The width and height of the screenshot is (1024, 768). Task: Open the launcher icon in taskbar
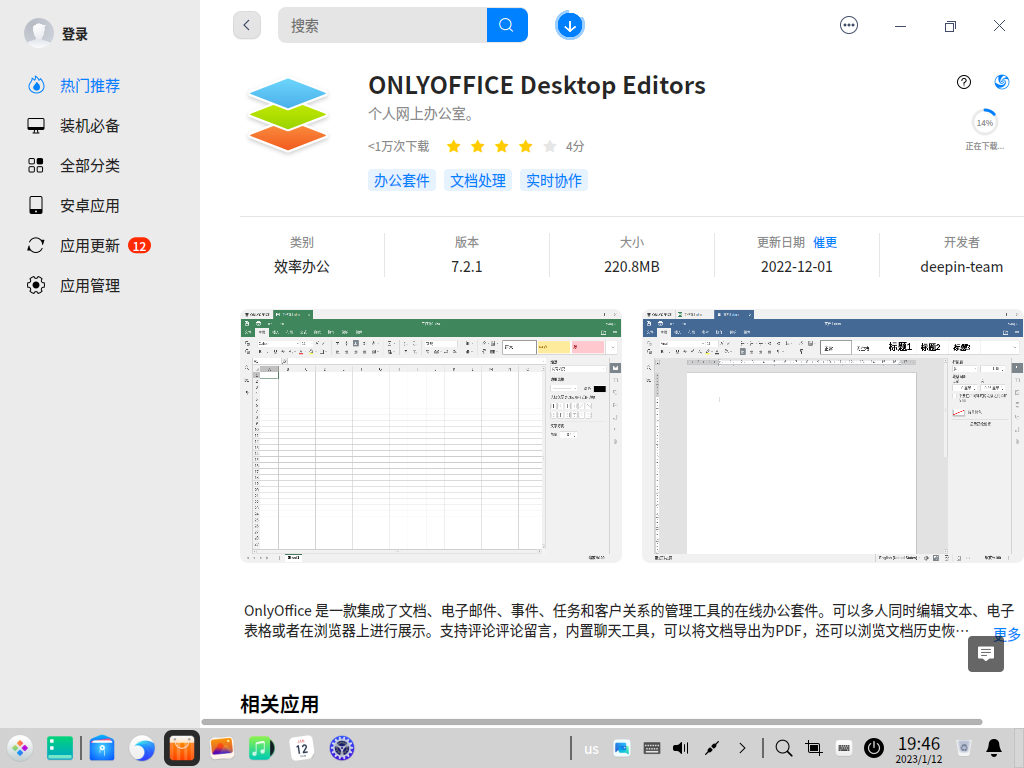click(x=20, y=748)
